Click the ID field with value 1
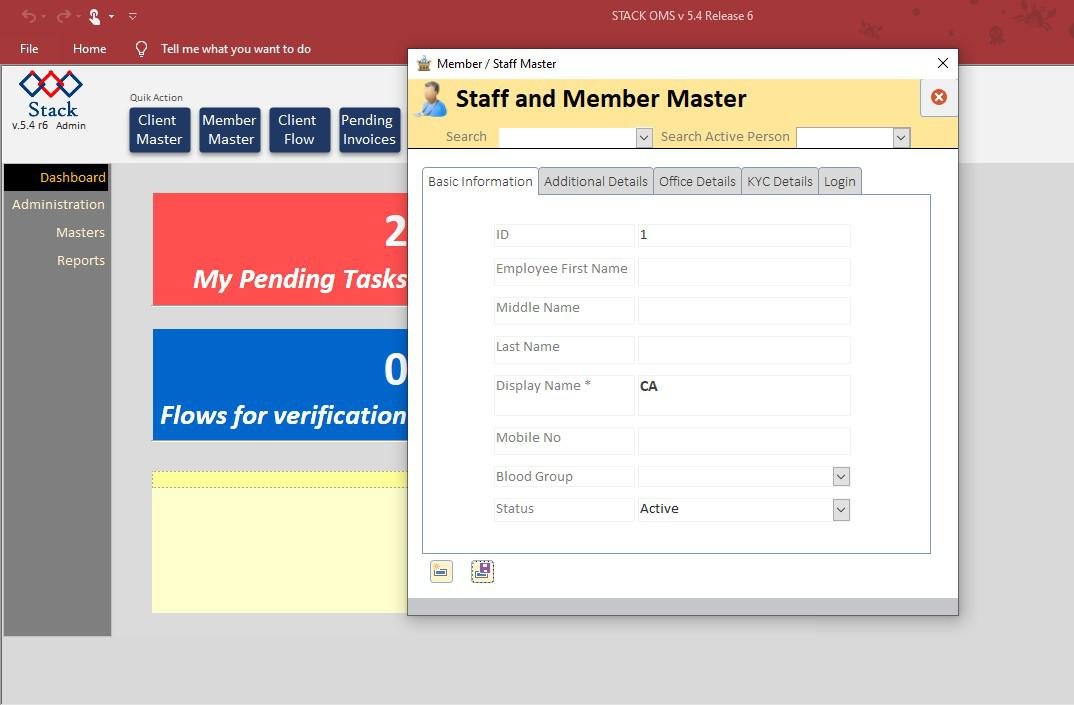This screenshot has height=705, width=1074. (x=744, y=235)
